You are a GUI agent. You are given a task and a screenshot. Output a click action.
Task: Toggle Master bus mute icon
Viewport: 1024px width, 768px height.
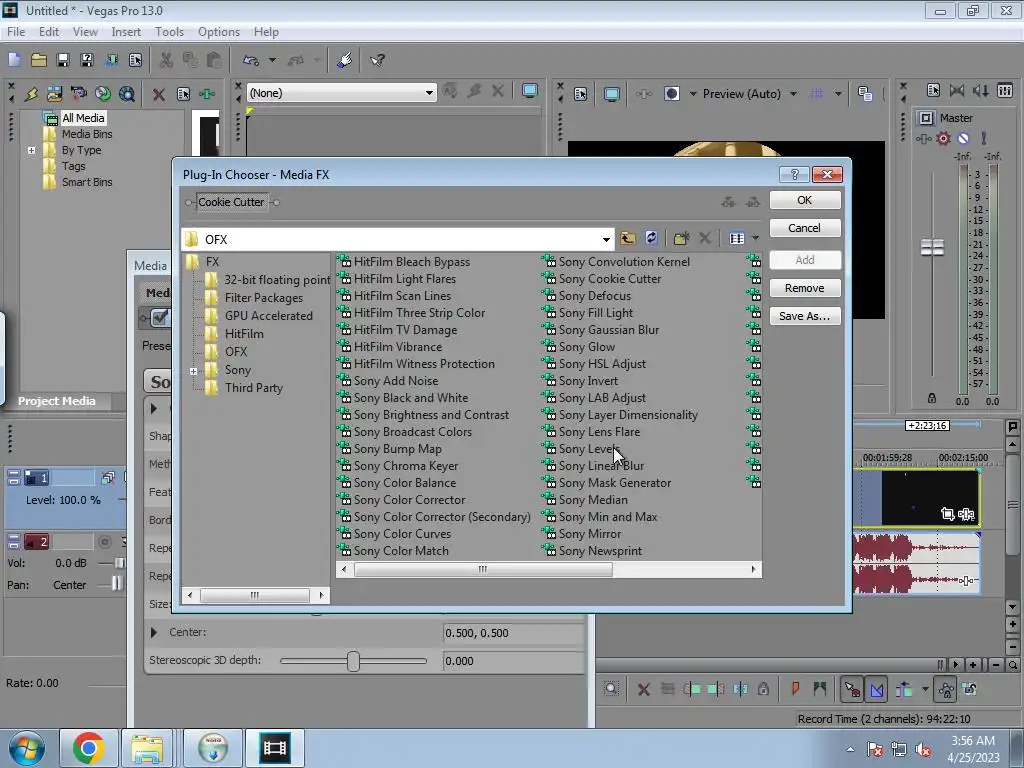click(x=963, y=138)
